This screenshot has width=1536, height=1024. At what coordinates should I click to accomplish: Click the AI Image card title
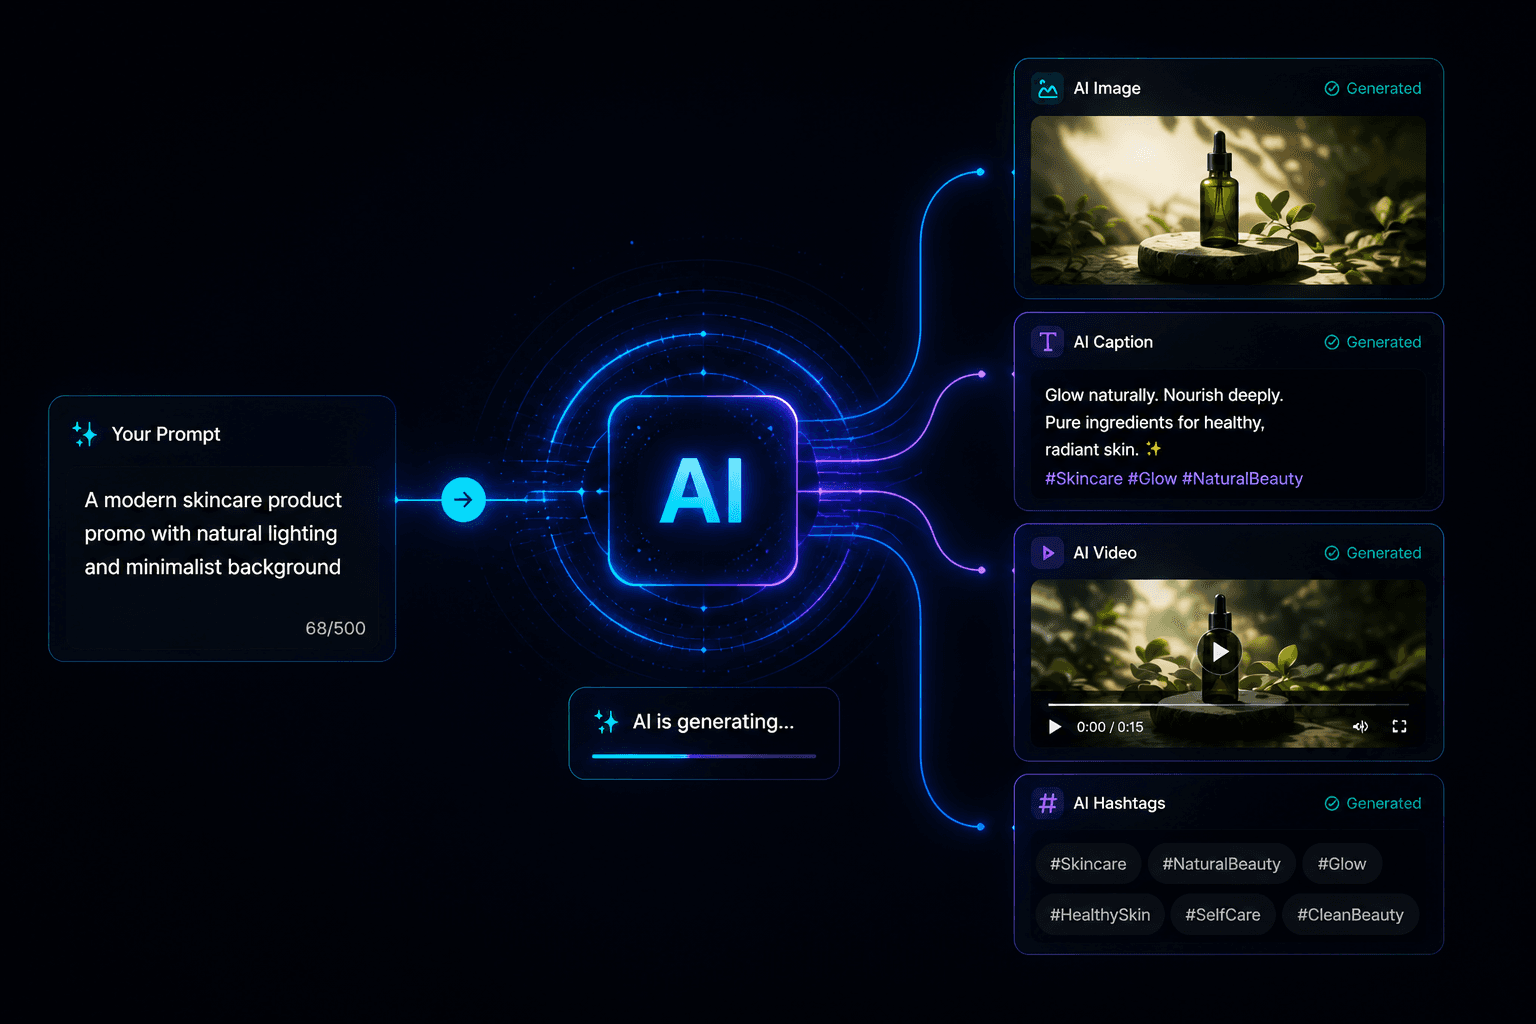1107,88
